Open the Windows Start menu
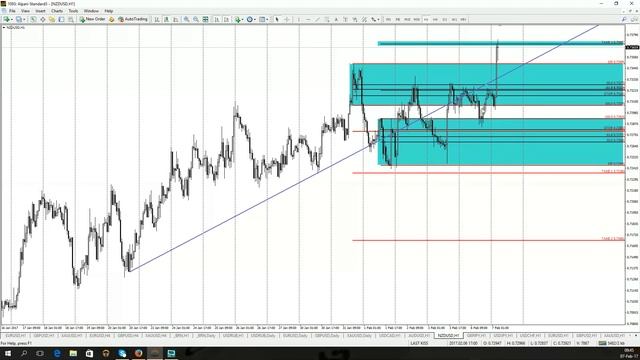 pyautogui.click(x=8, y=353)
